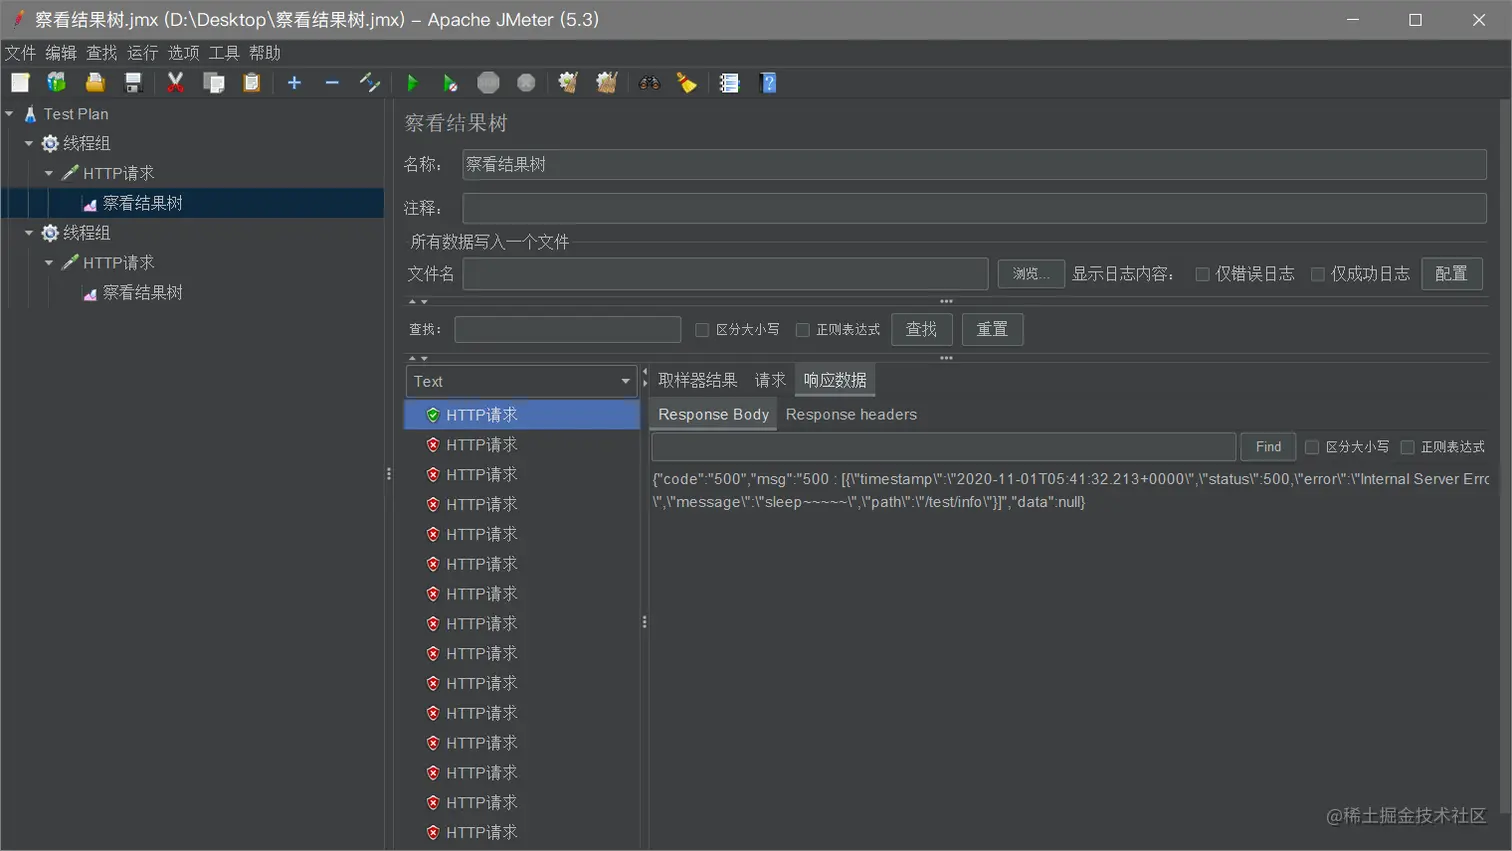Open the 运行 menu
Viewport: 1512px width, 851px height.
[143, 53]
